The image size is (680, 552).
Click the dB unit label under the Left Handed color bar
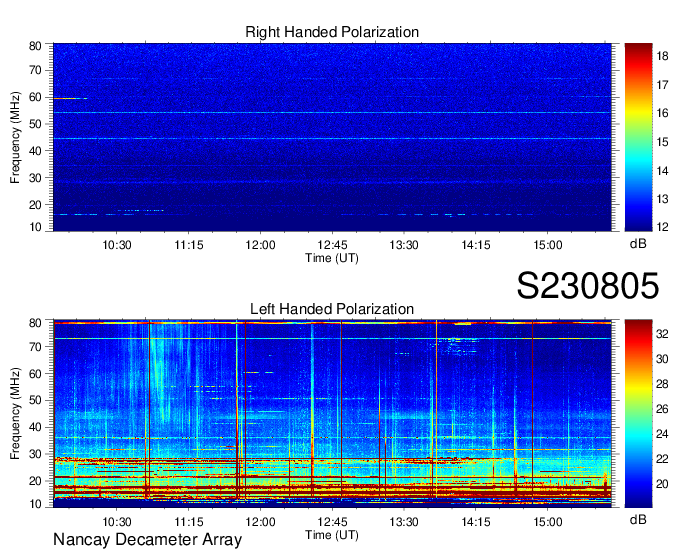coord(638,519)
